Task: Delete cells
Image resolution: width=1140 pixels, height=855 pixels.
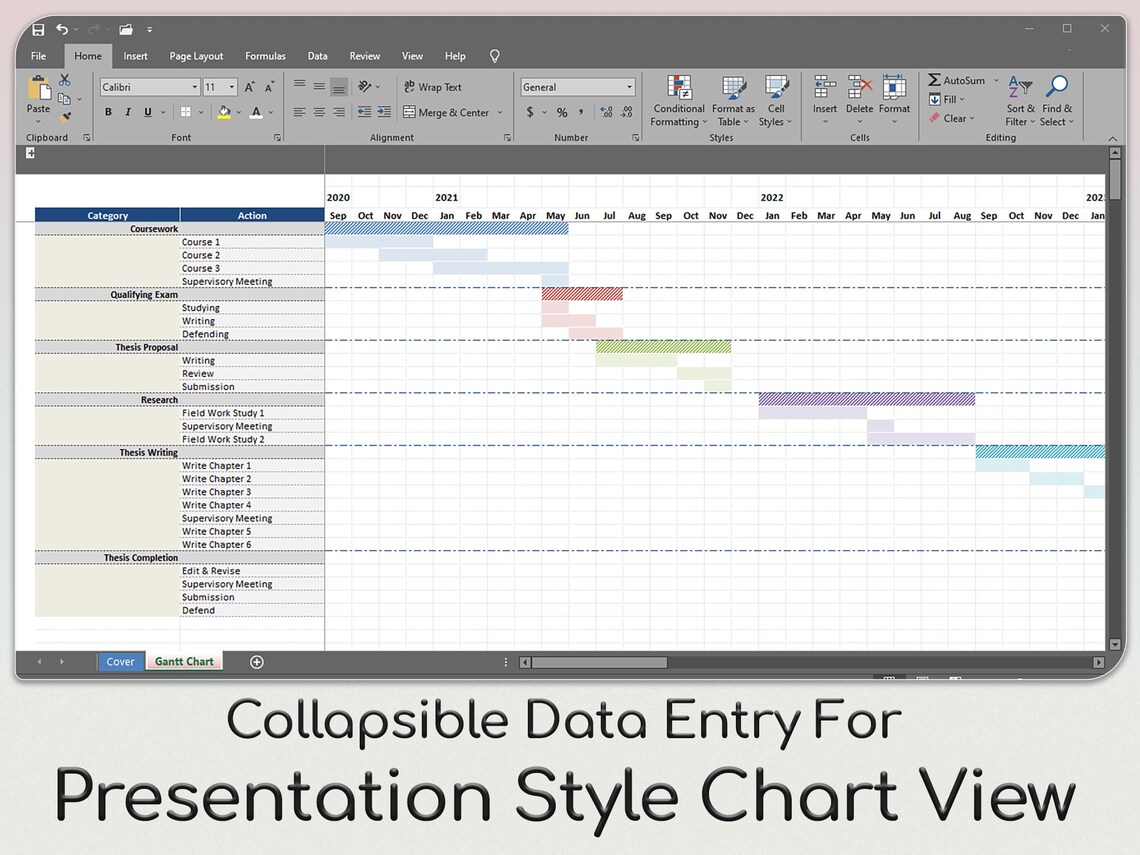Action: (859, 99)
